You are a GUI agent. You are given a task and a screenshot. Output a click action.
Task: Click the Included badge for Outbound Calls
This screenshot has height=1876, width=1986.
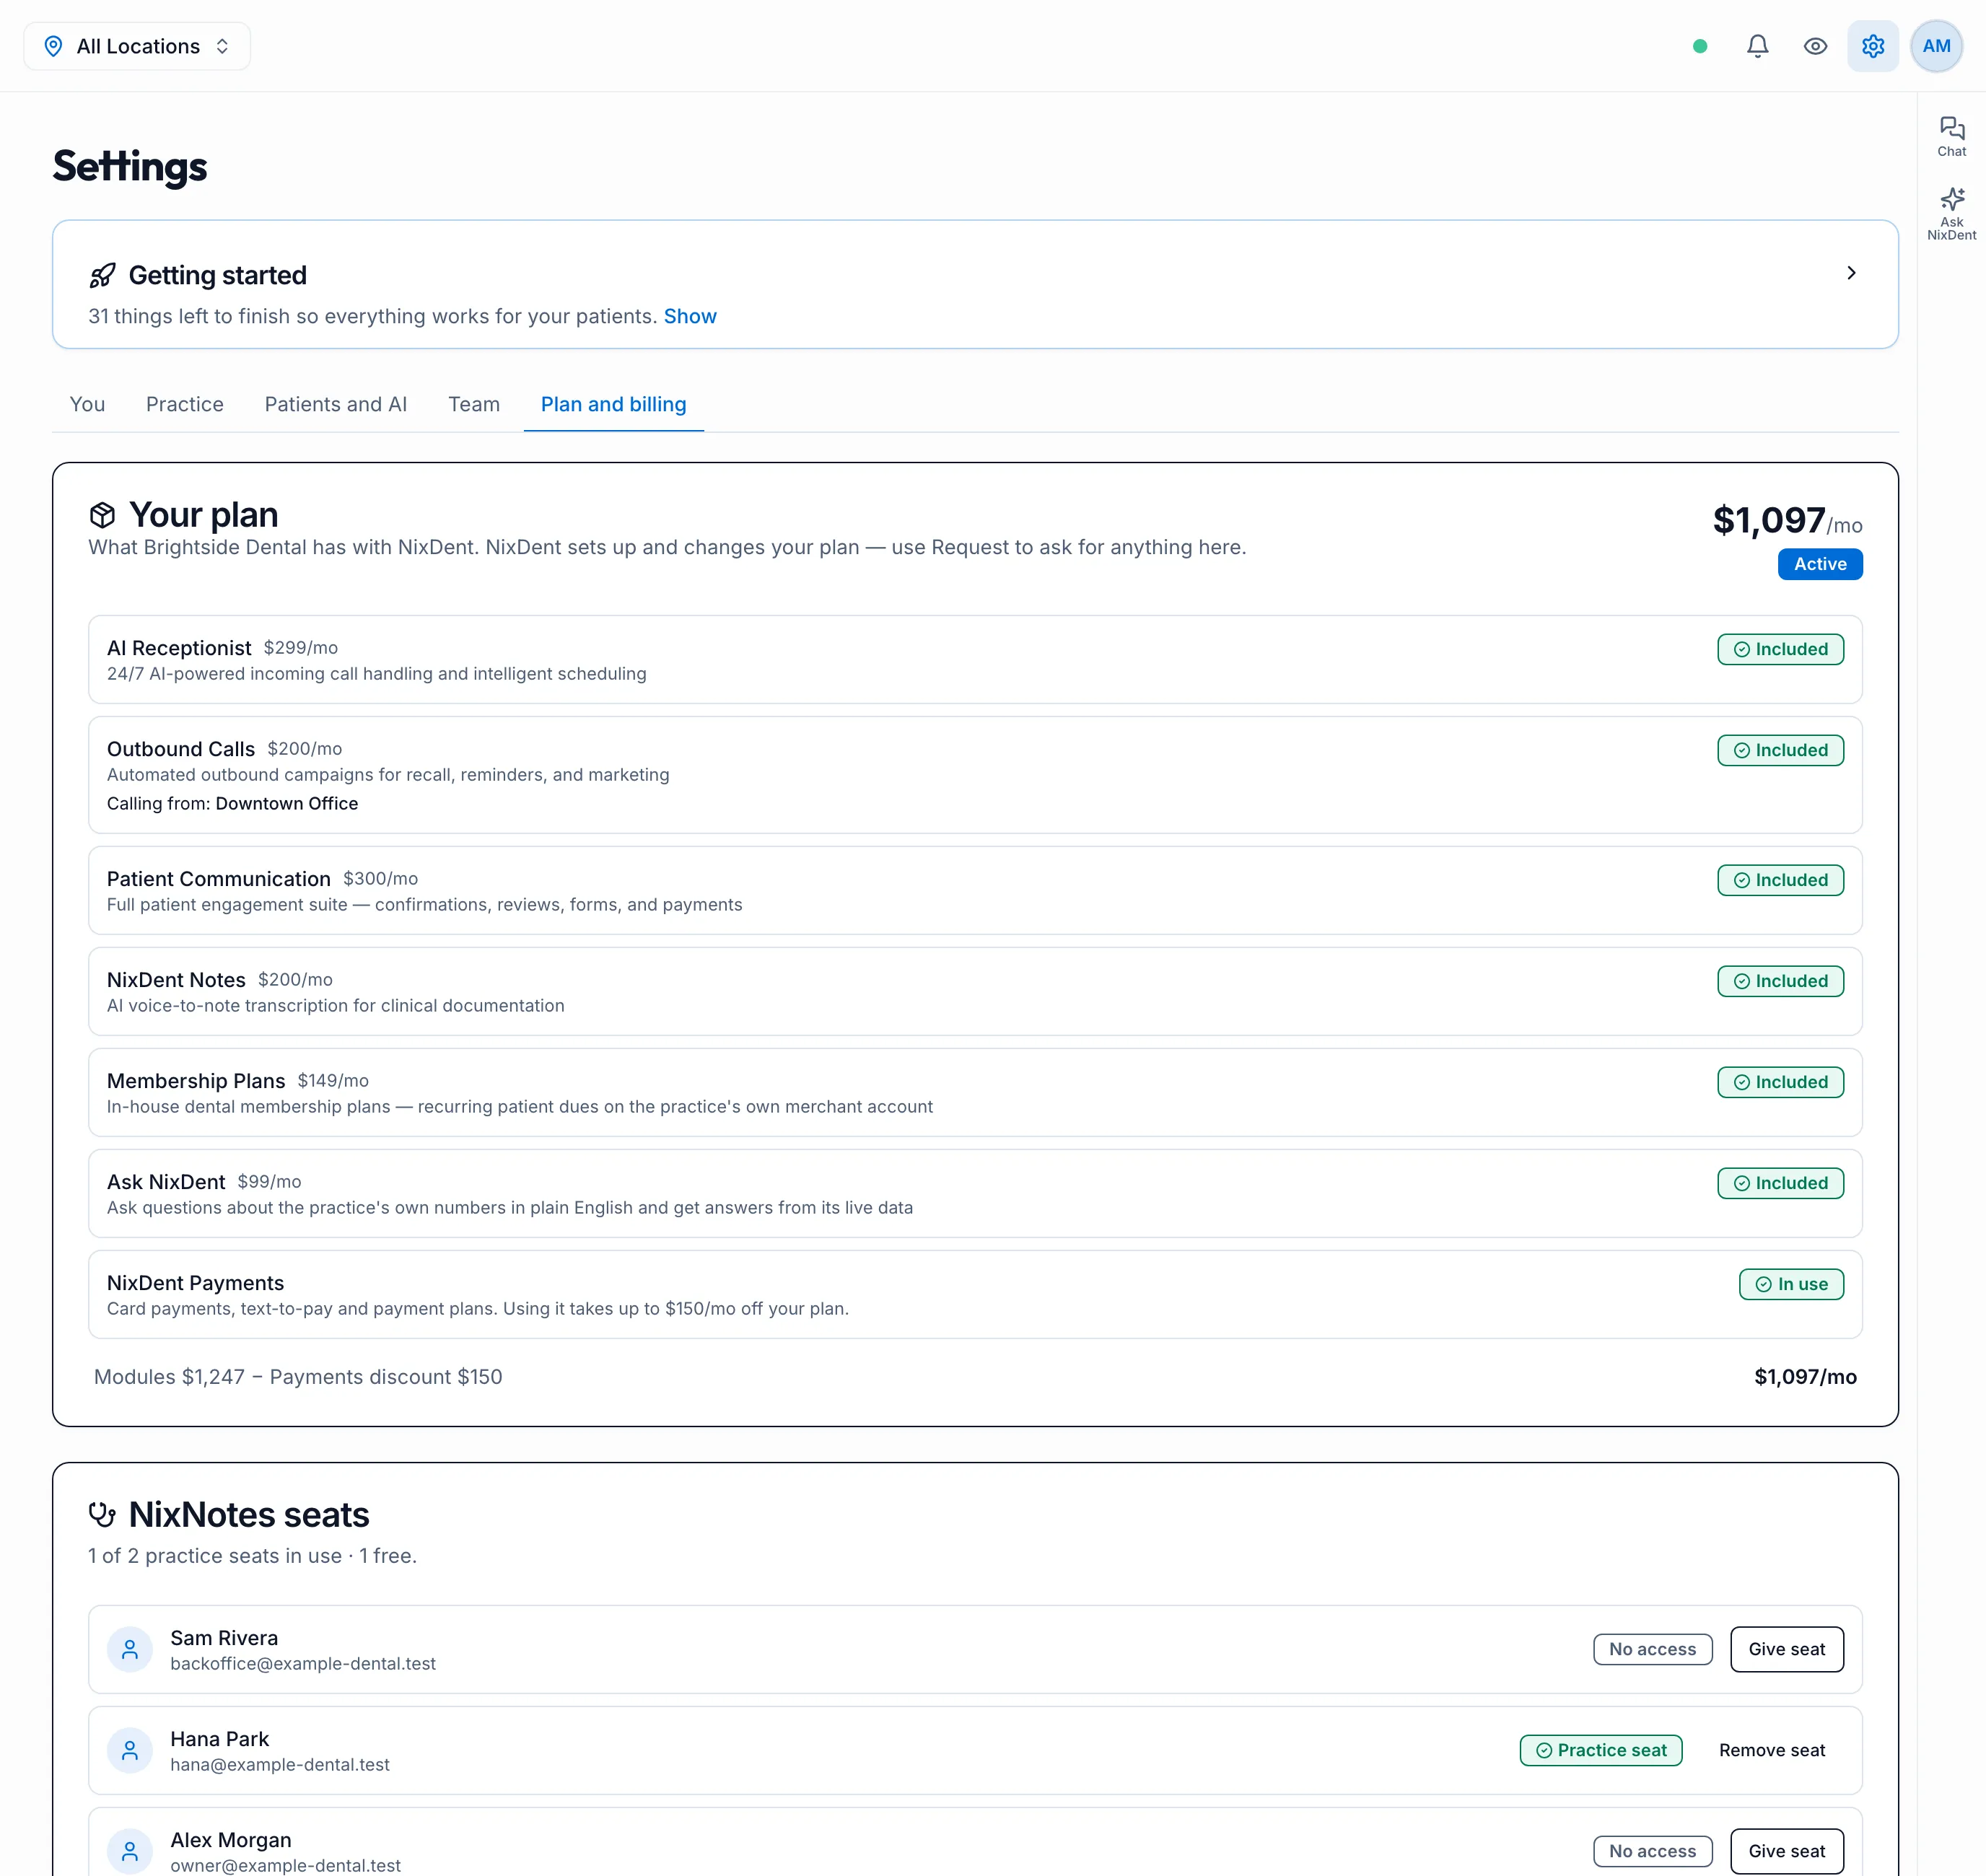pos(1781,750)
